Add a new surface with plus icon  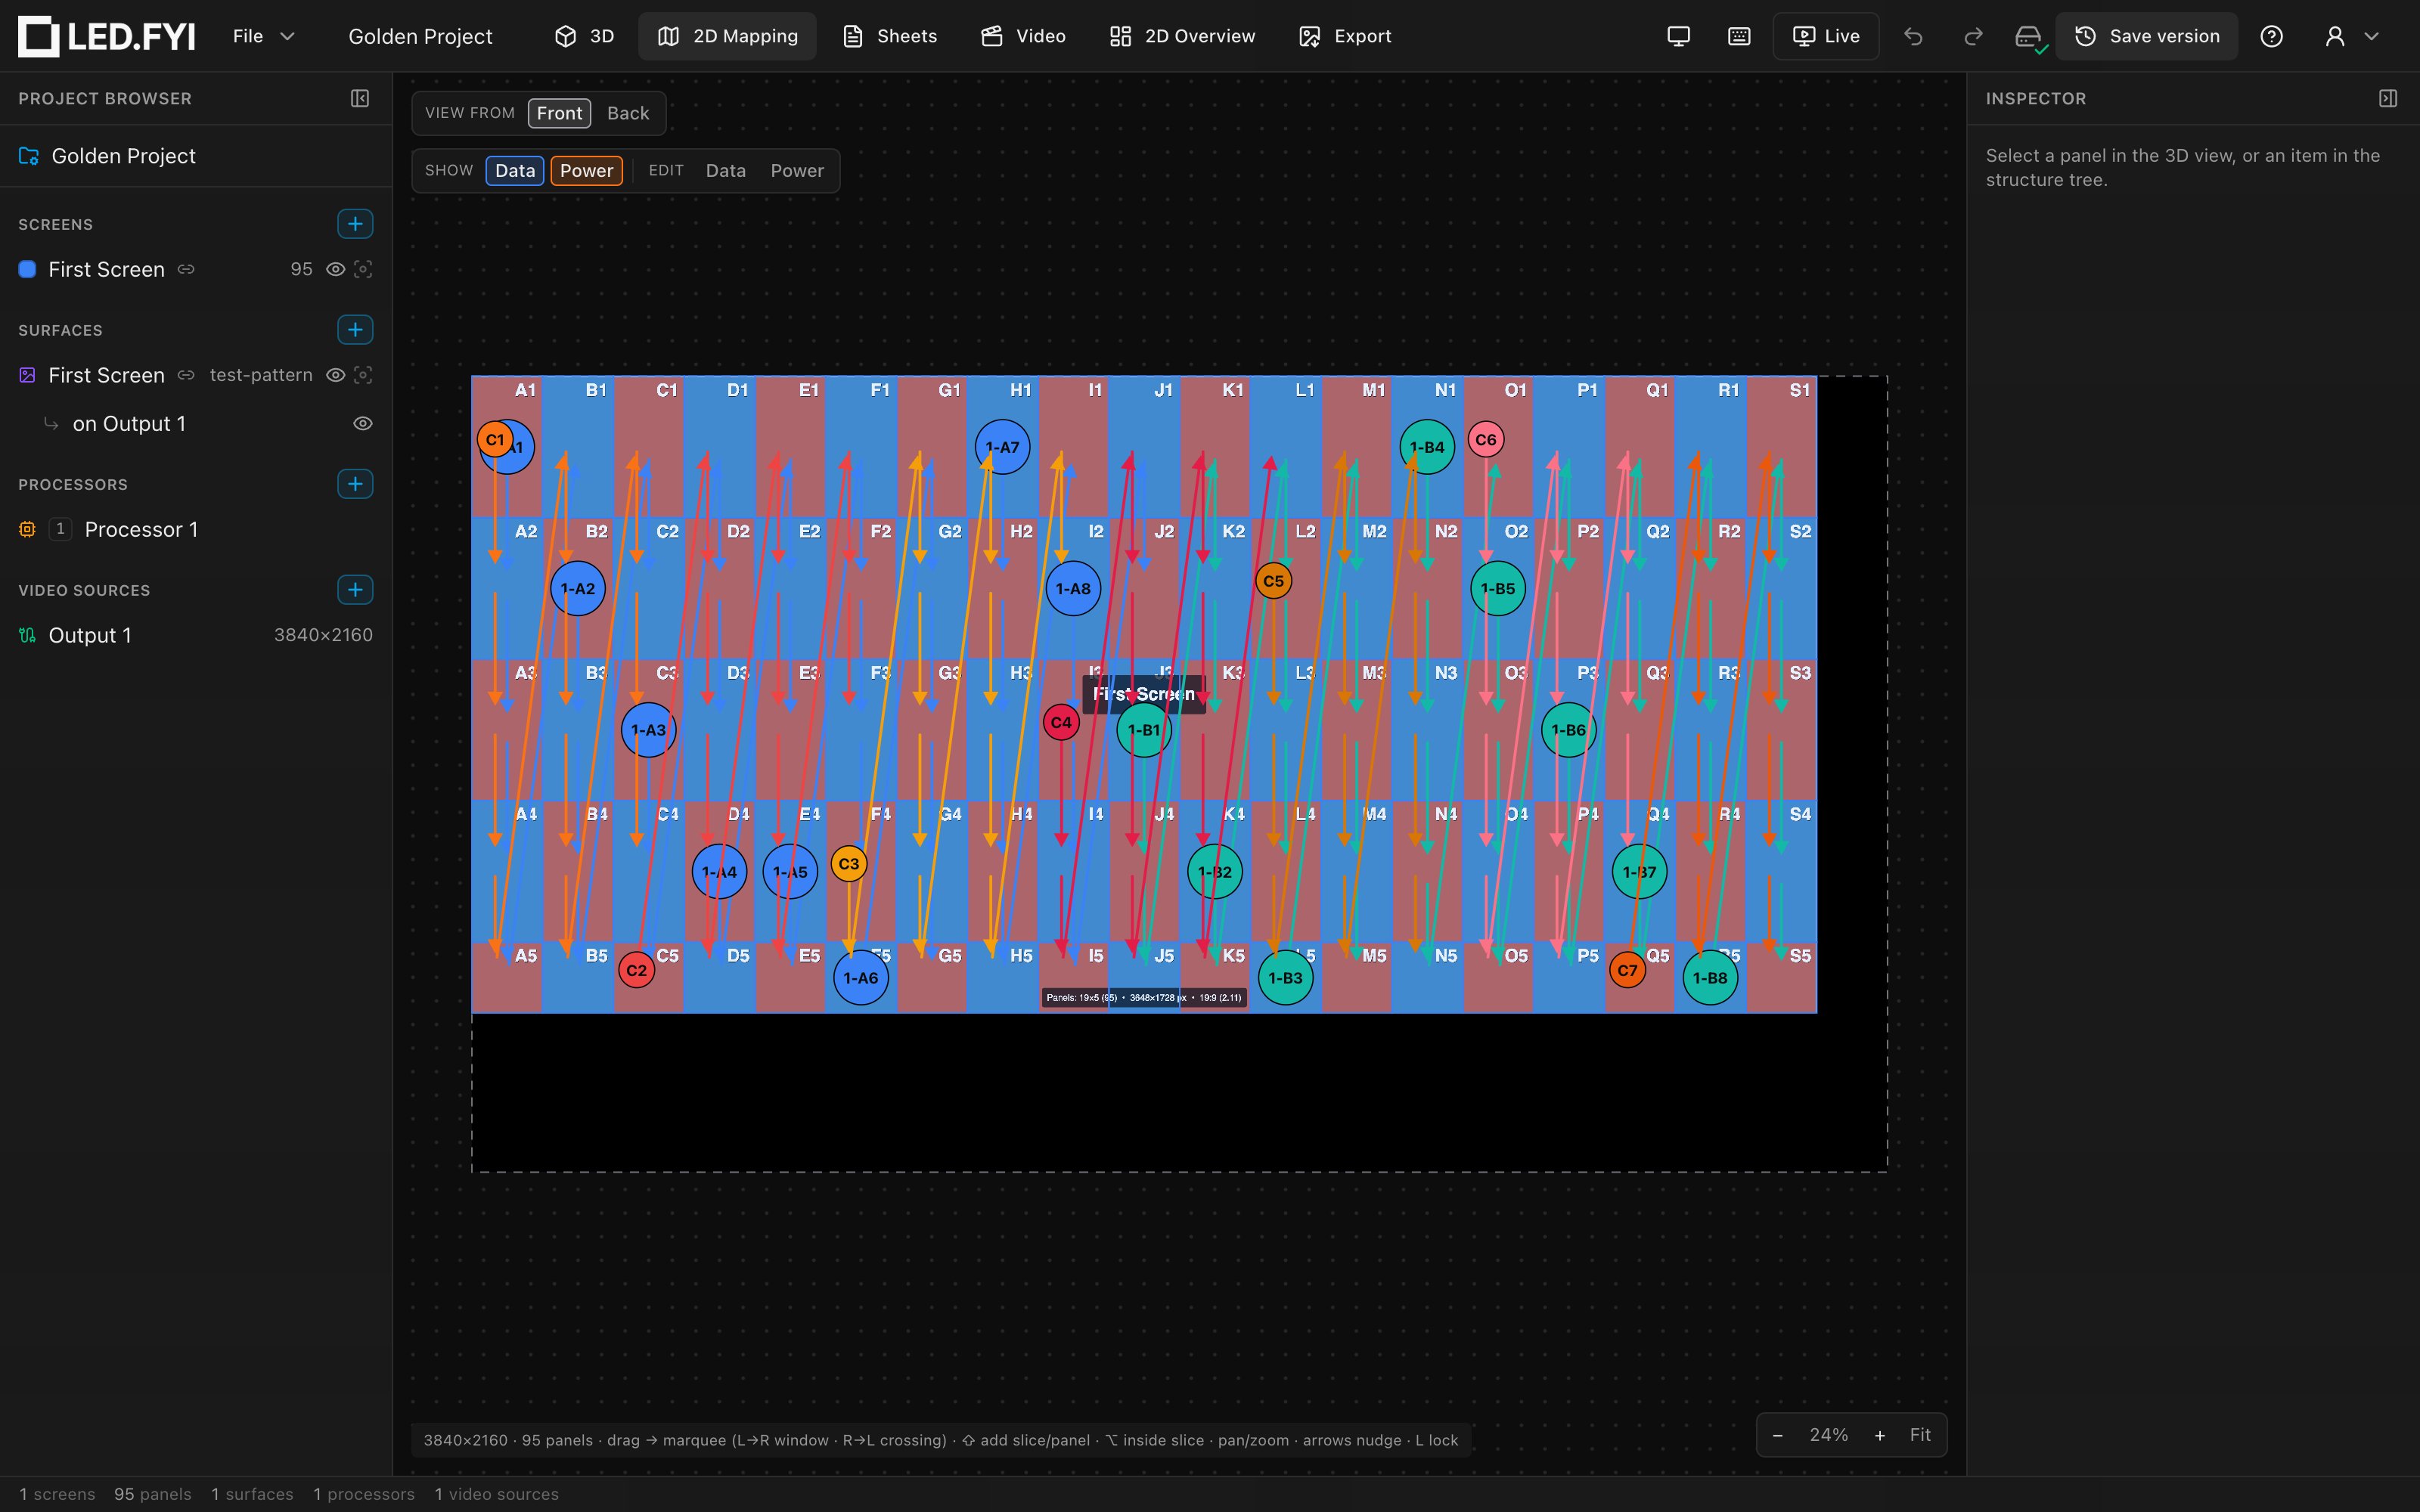[x=355, y=330]
